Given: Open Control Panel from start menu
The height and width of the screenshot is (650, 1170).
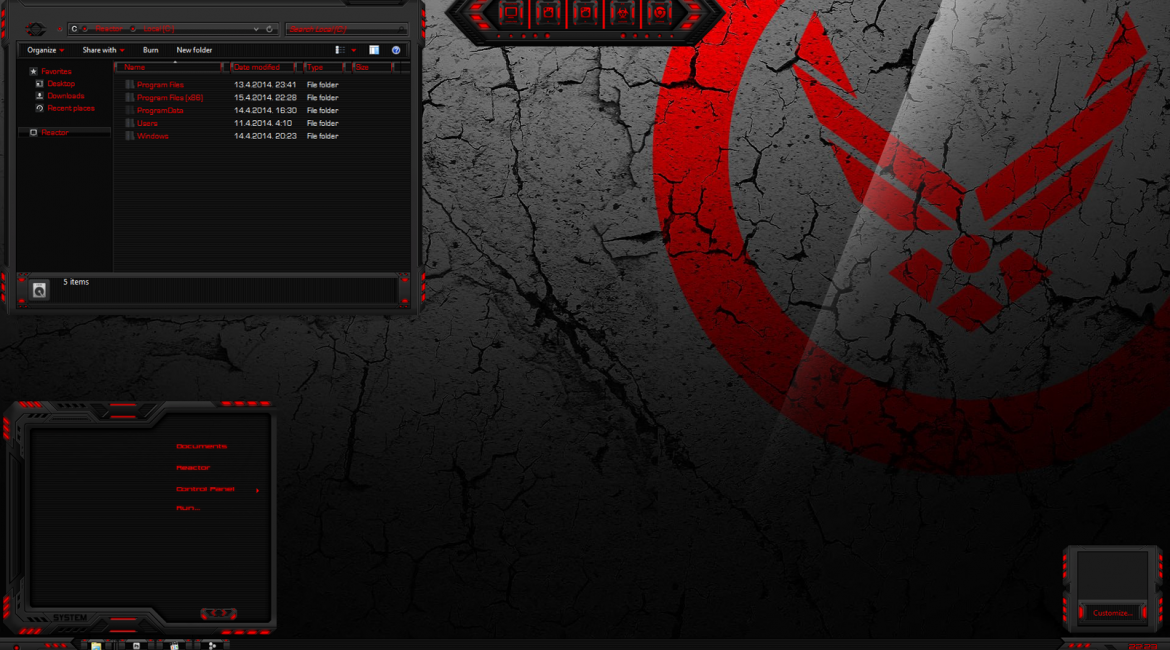Looking at the screenshot, I should click(x=205, y=489).
